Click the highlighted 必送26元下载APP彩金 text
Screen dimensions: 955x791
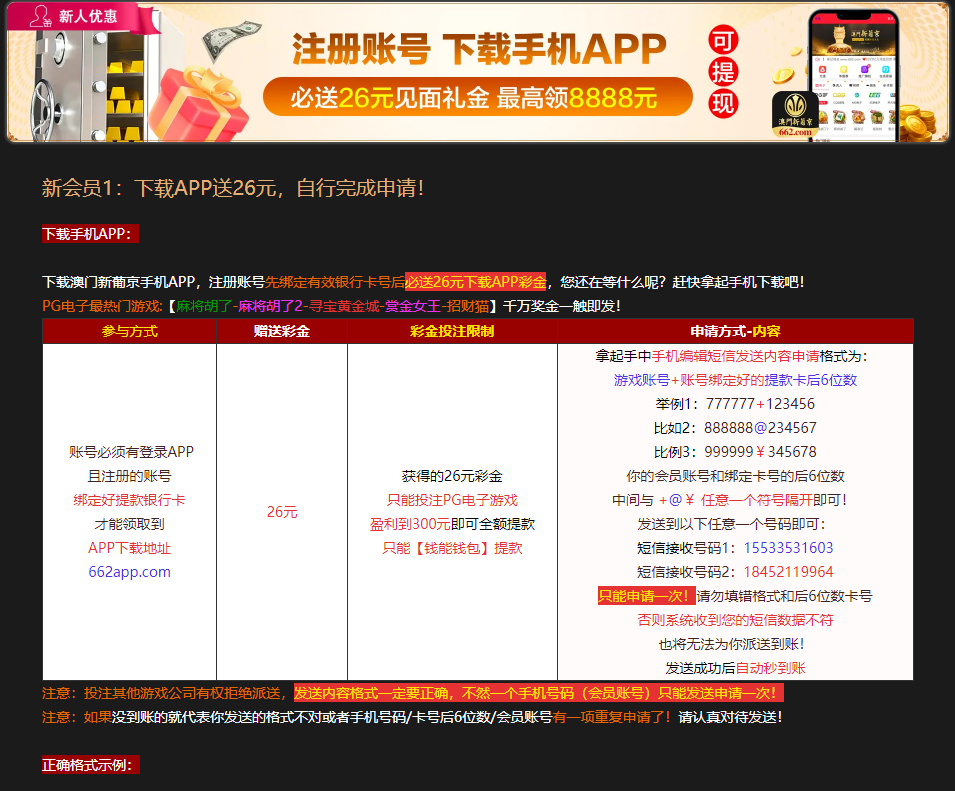click(x=476, y=282)
